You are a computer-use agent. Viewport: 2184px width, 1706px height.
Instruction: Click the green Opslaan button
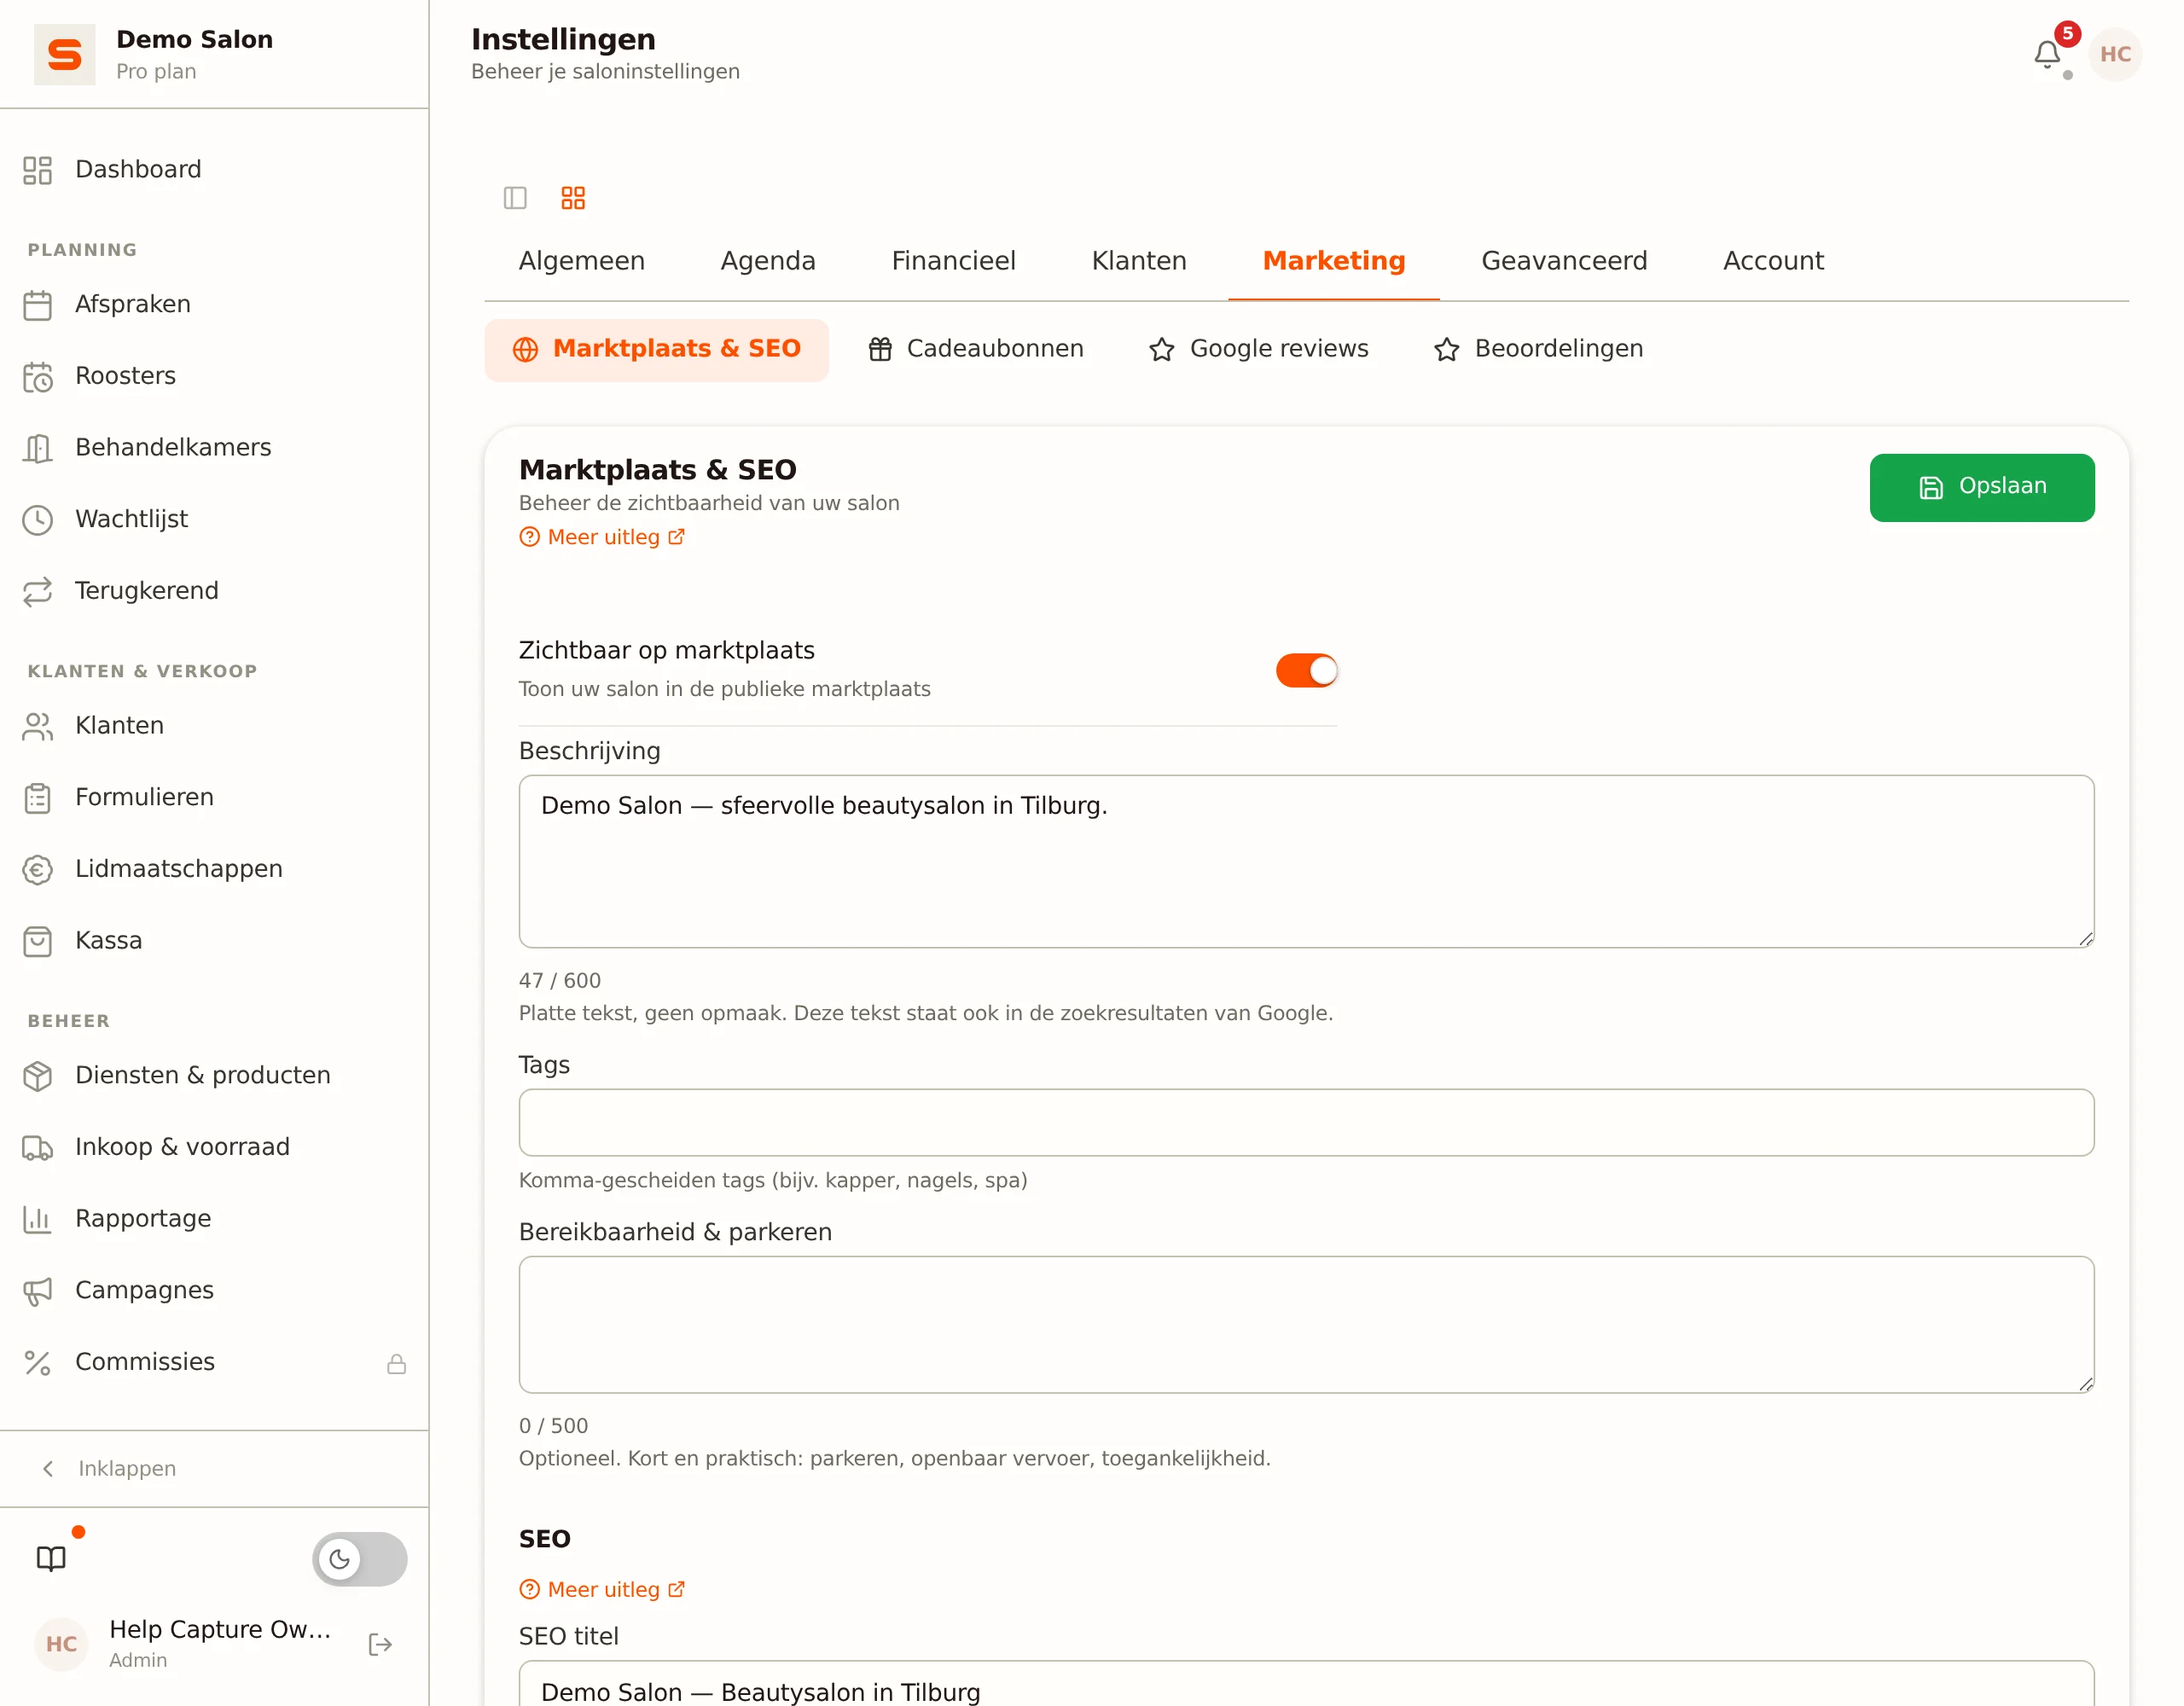[1981, 487]
